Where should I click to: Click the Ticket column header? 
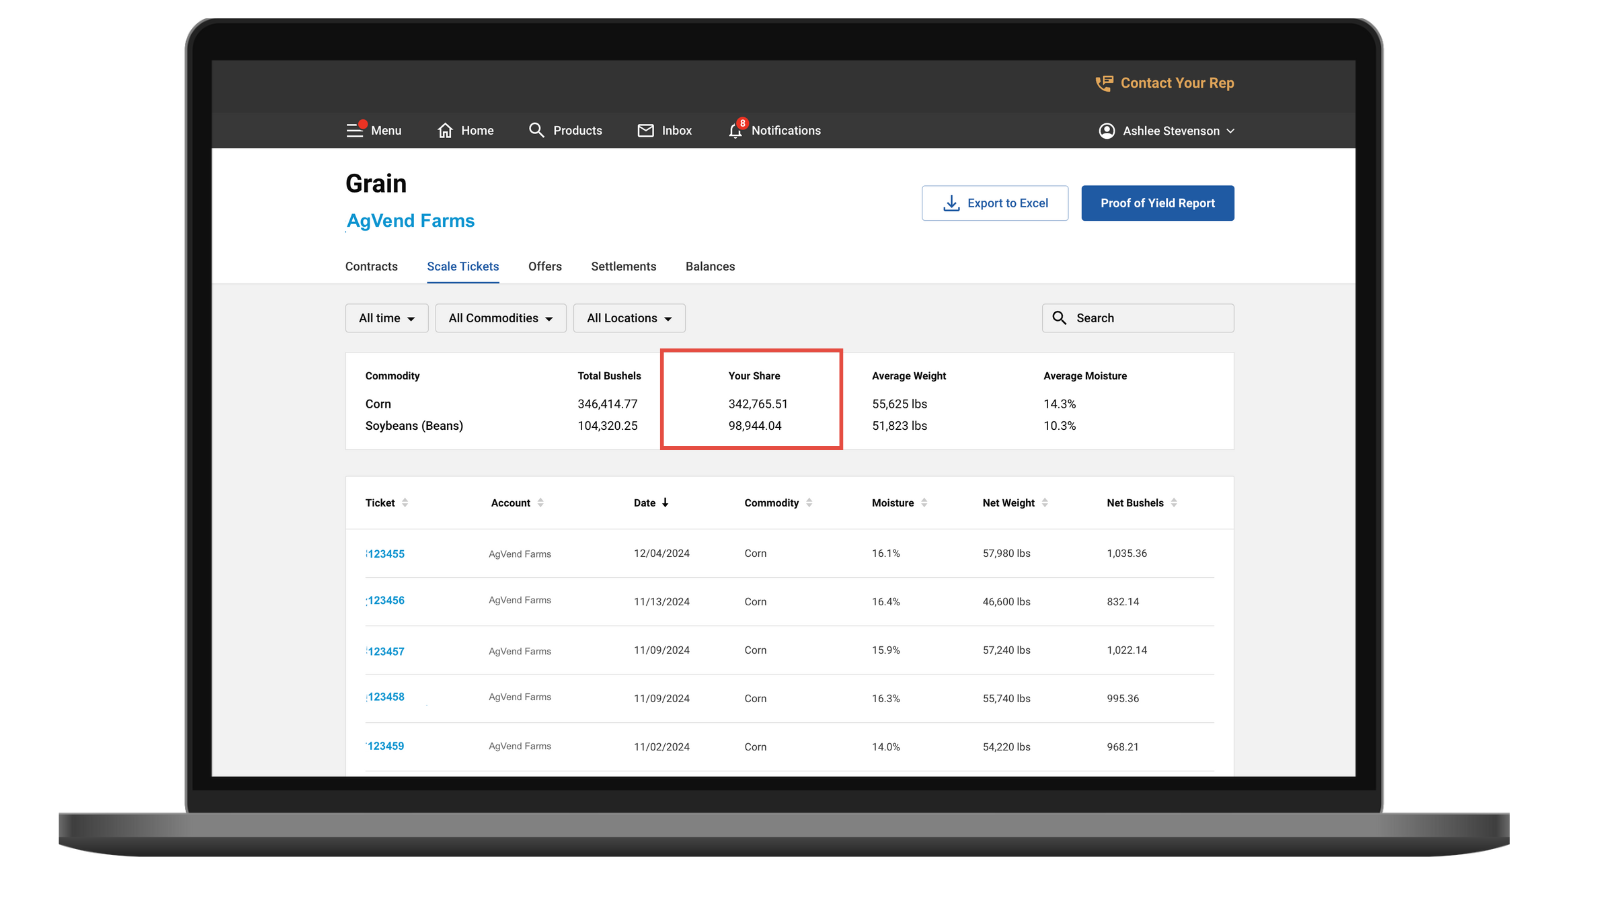tap(380, 503)
